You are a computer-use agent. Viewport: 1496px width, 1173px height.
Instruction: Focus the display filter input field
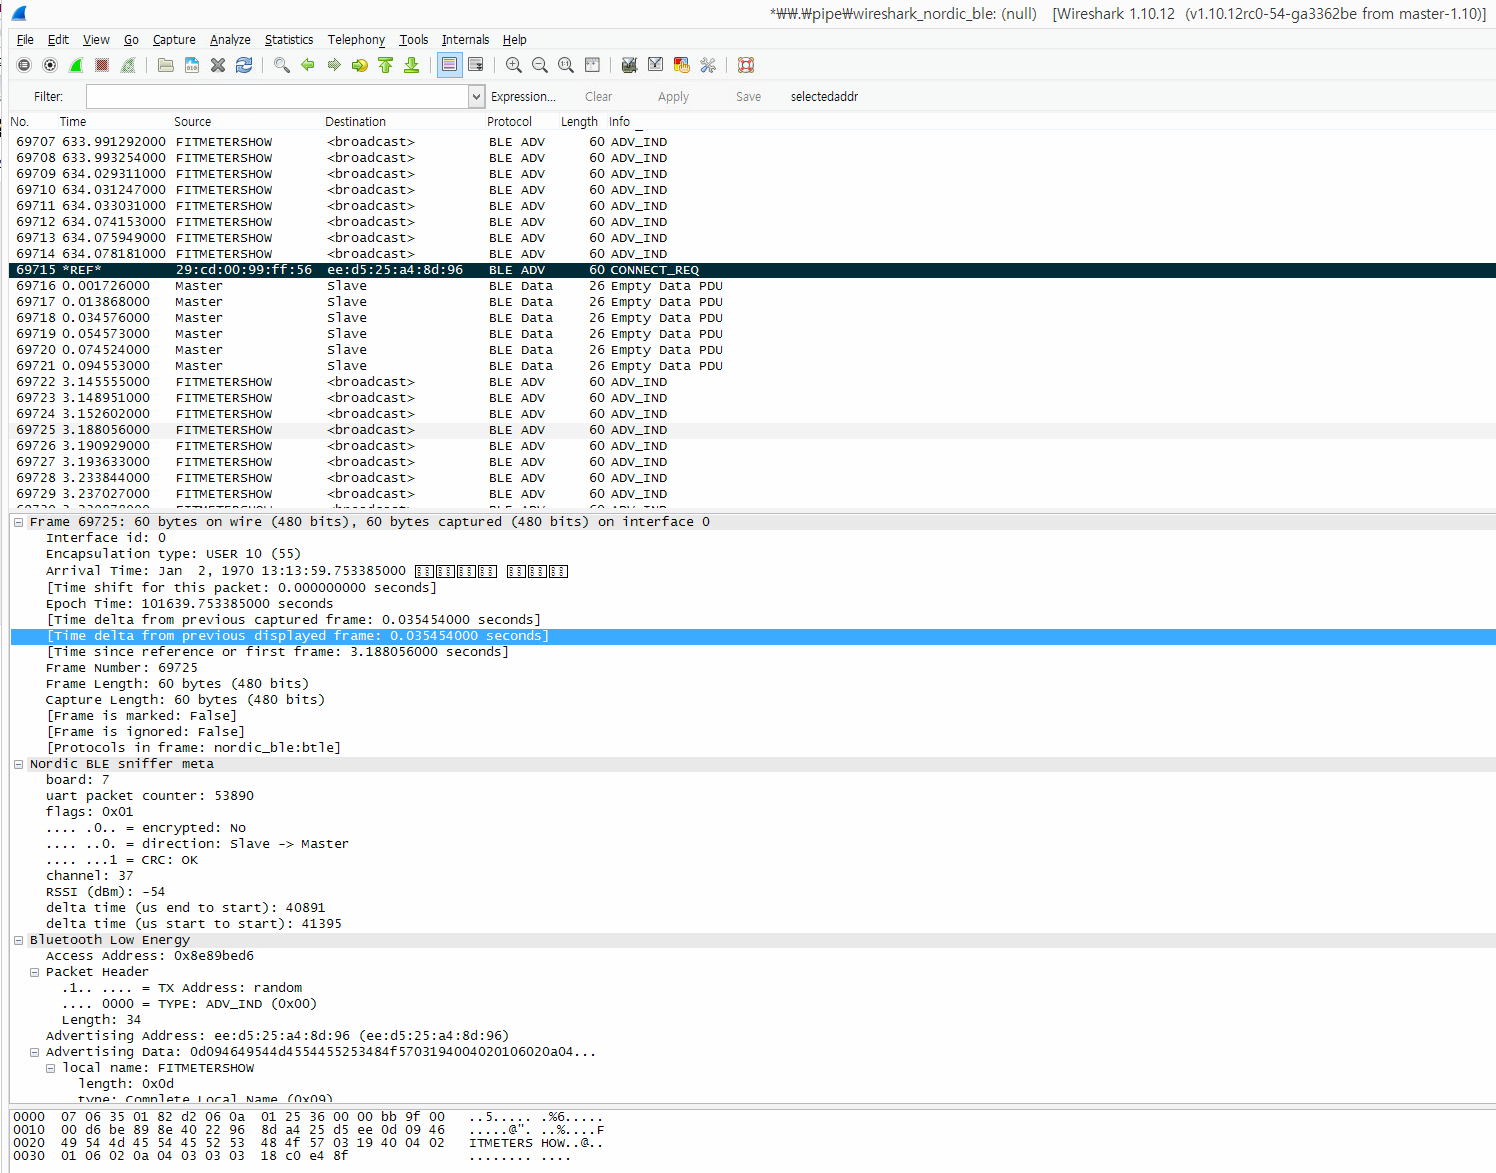[x=277, y=97]
